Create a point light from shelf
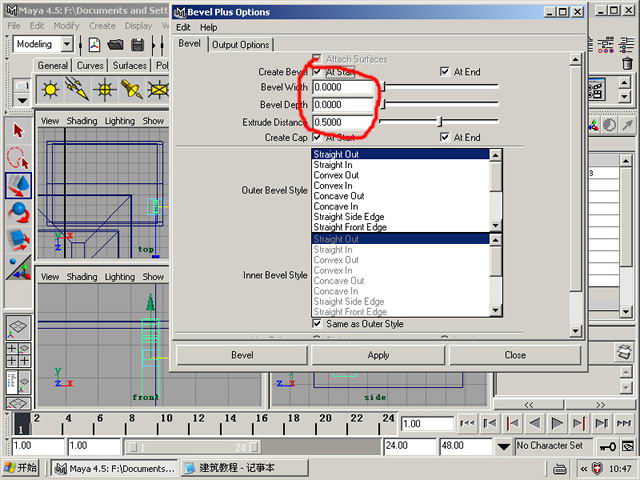Viewport: 640px width, 480px height. 50,89
